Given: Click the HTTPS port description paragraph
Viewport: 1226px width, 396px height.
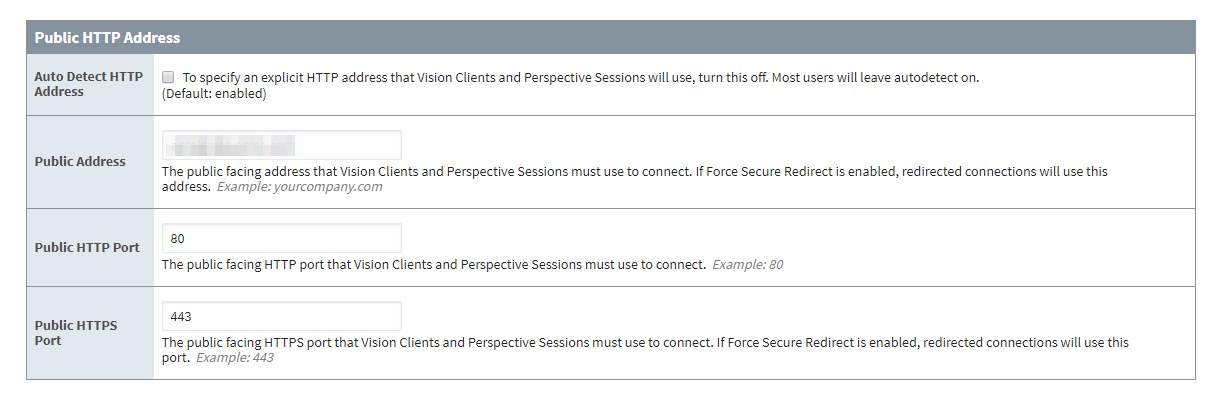Looking at the screenshot, I should [645, 350].
